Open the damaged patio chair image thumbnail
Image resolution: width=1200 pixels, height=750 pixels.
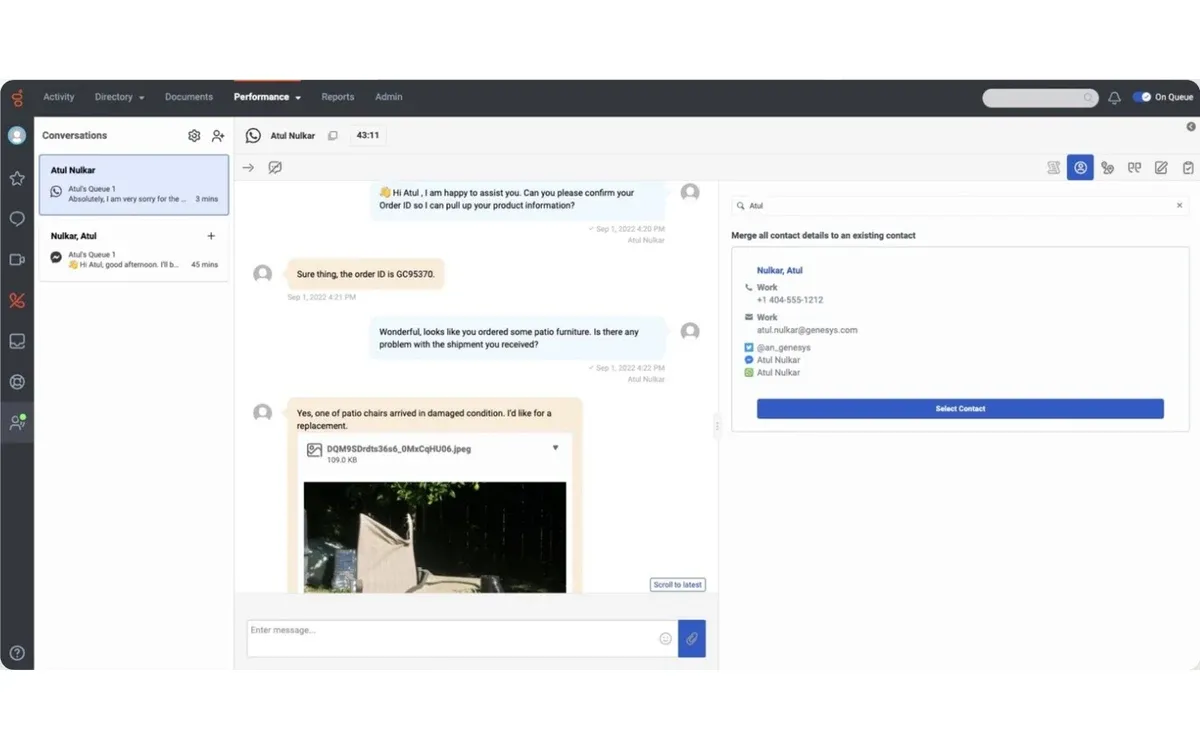[435, 537]
